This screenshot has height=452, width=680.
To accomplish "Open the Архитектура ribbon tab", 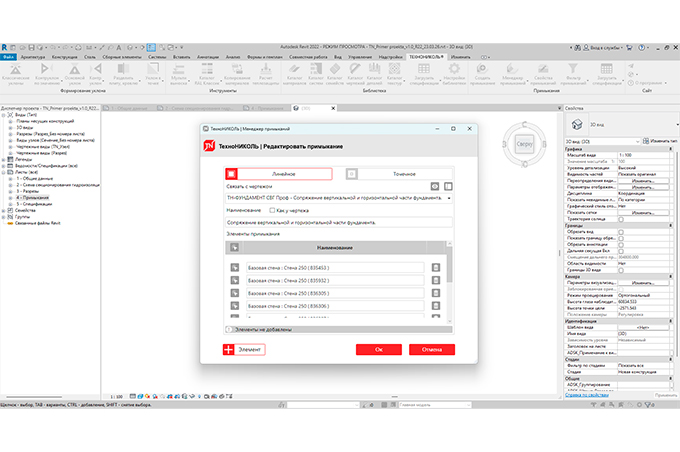I will 33,57.
